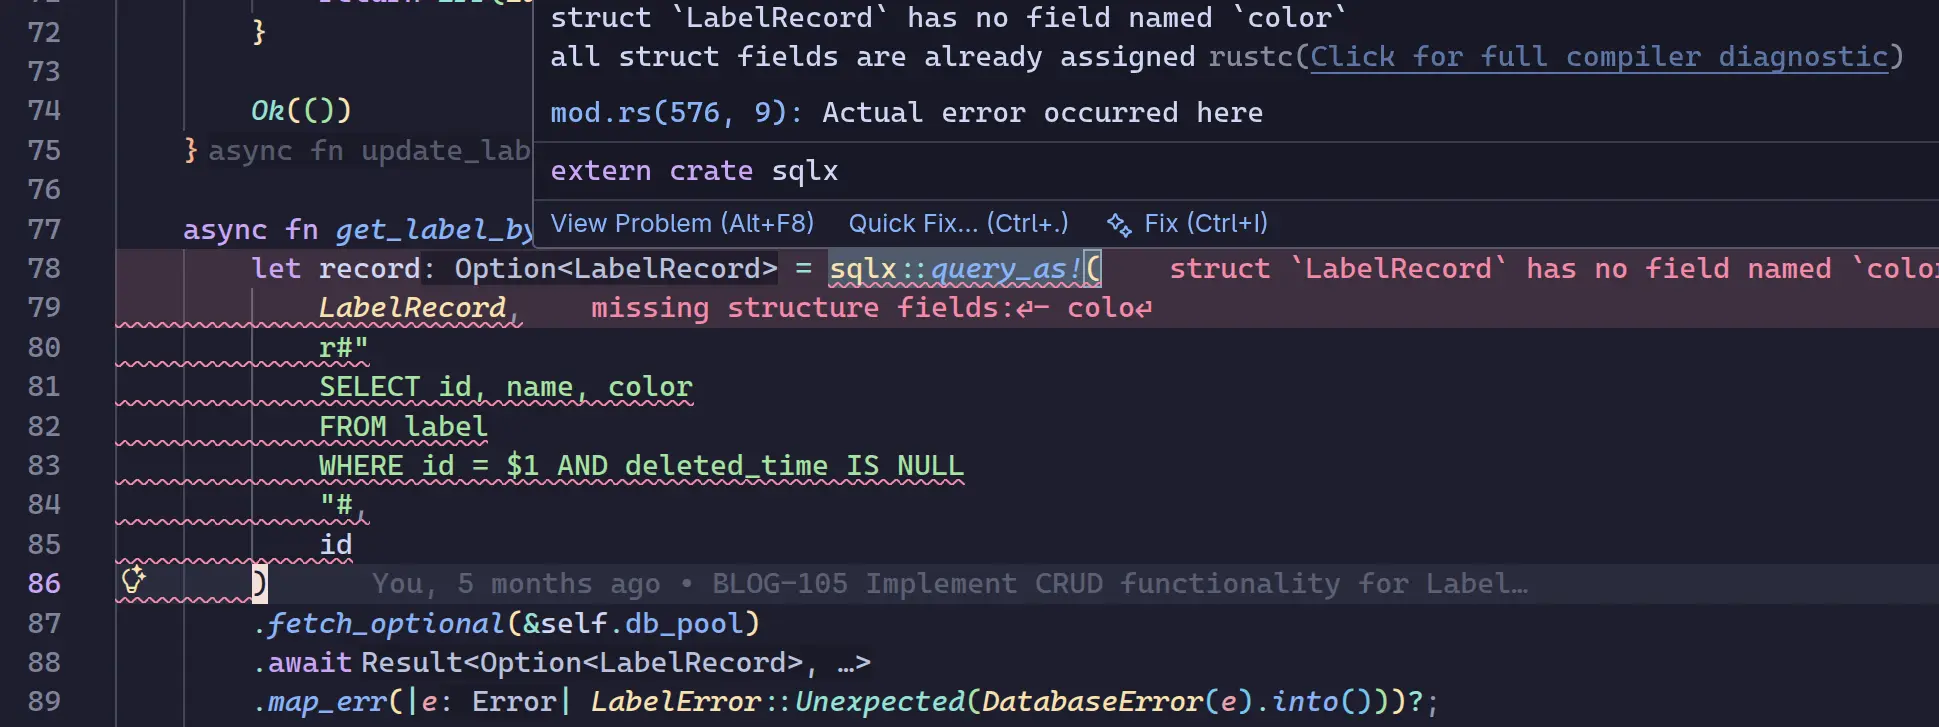Click the lightbulb code action icon on line 86
1939x727 pixels.
tap(133, 580)
